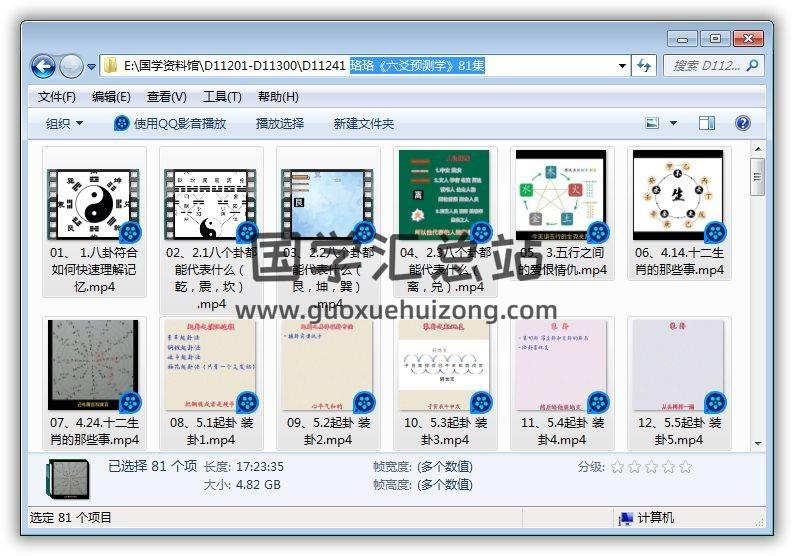Click 播放选择 in toolbar
This screenshot has height=556, width=794.
point(280,124)
